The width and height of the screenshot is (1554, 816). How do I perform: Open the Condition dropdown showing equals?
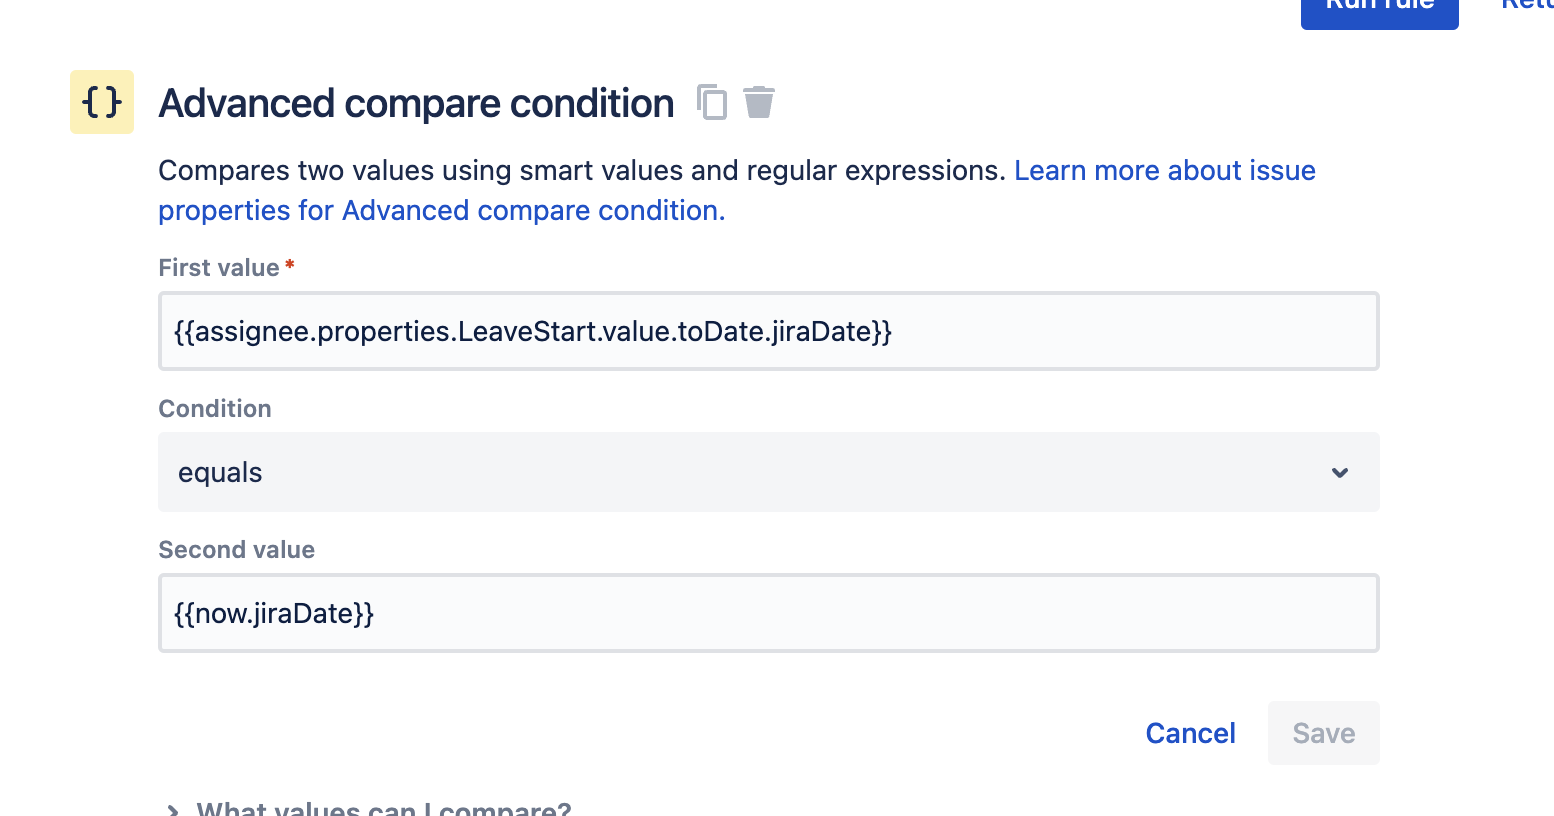click(768, 472)
